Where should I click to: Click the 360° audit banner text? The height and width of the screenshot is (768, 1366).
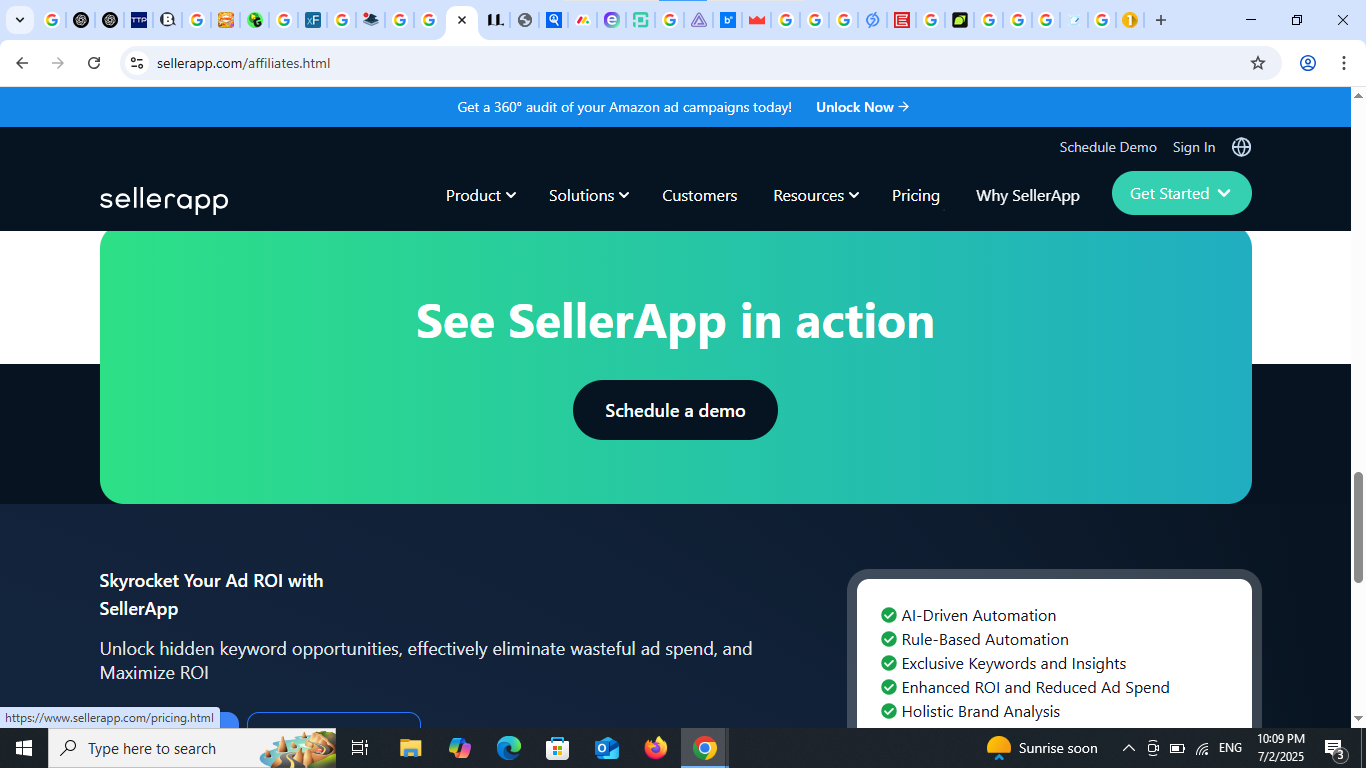coord(624,107)
